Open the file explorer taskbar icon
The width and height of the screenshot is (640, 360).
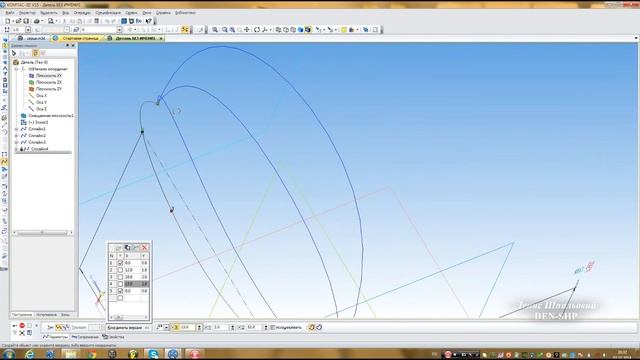[x=71, y=354]
